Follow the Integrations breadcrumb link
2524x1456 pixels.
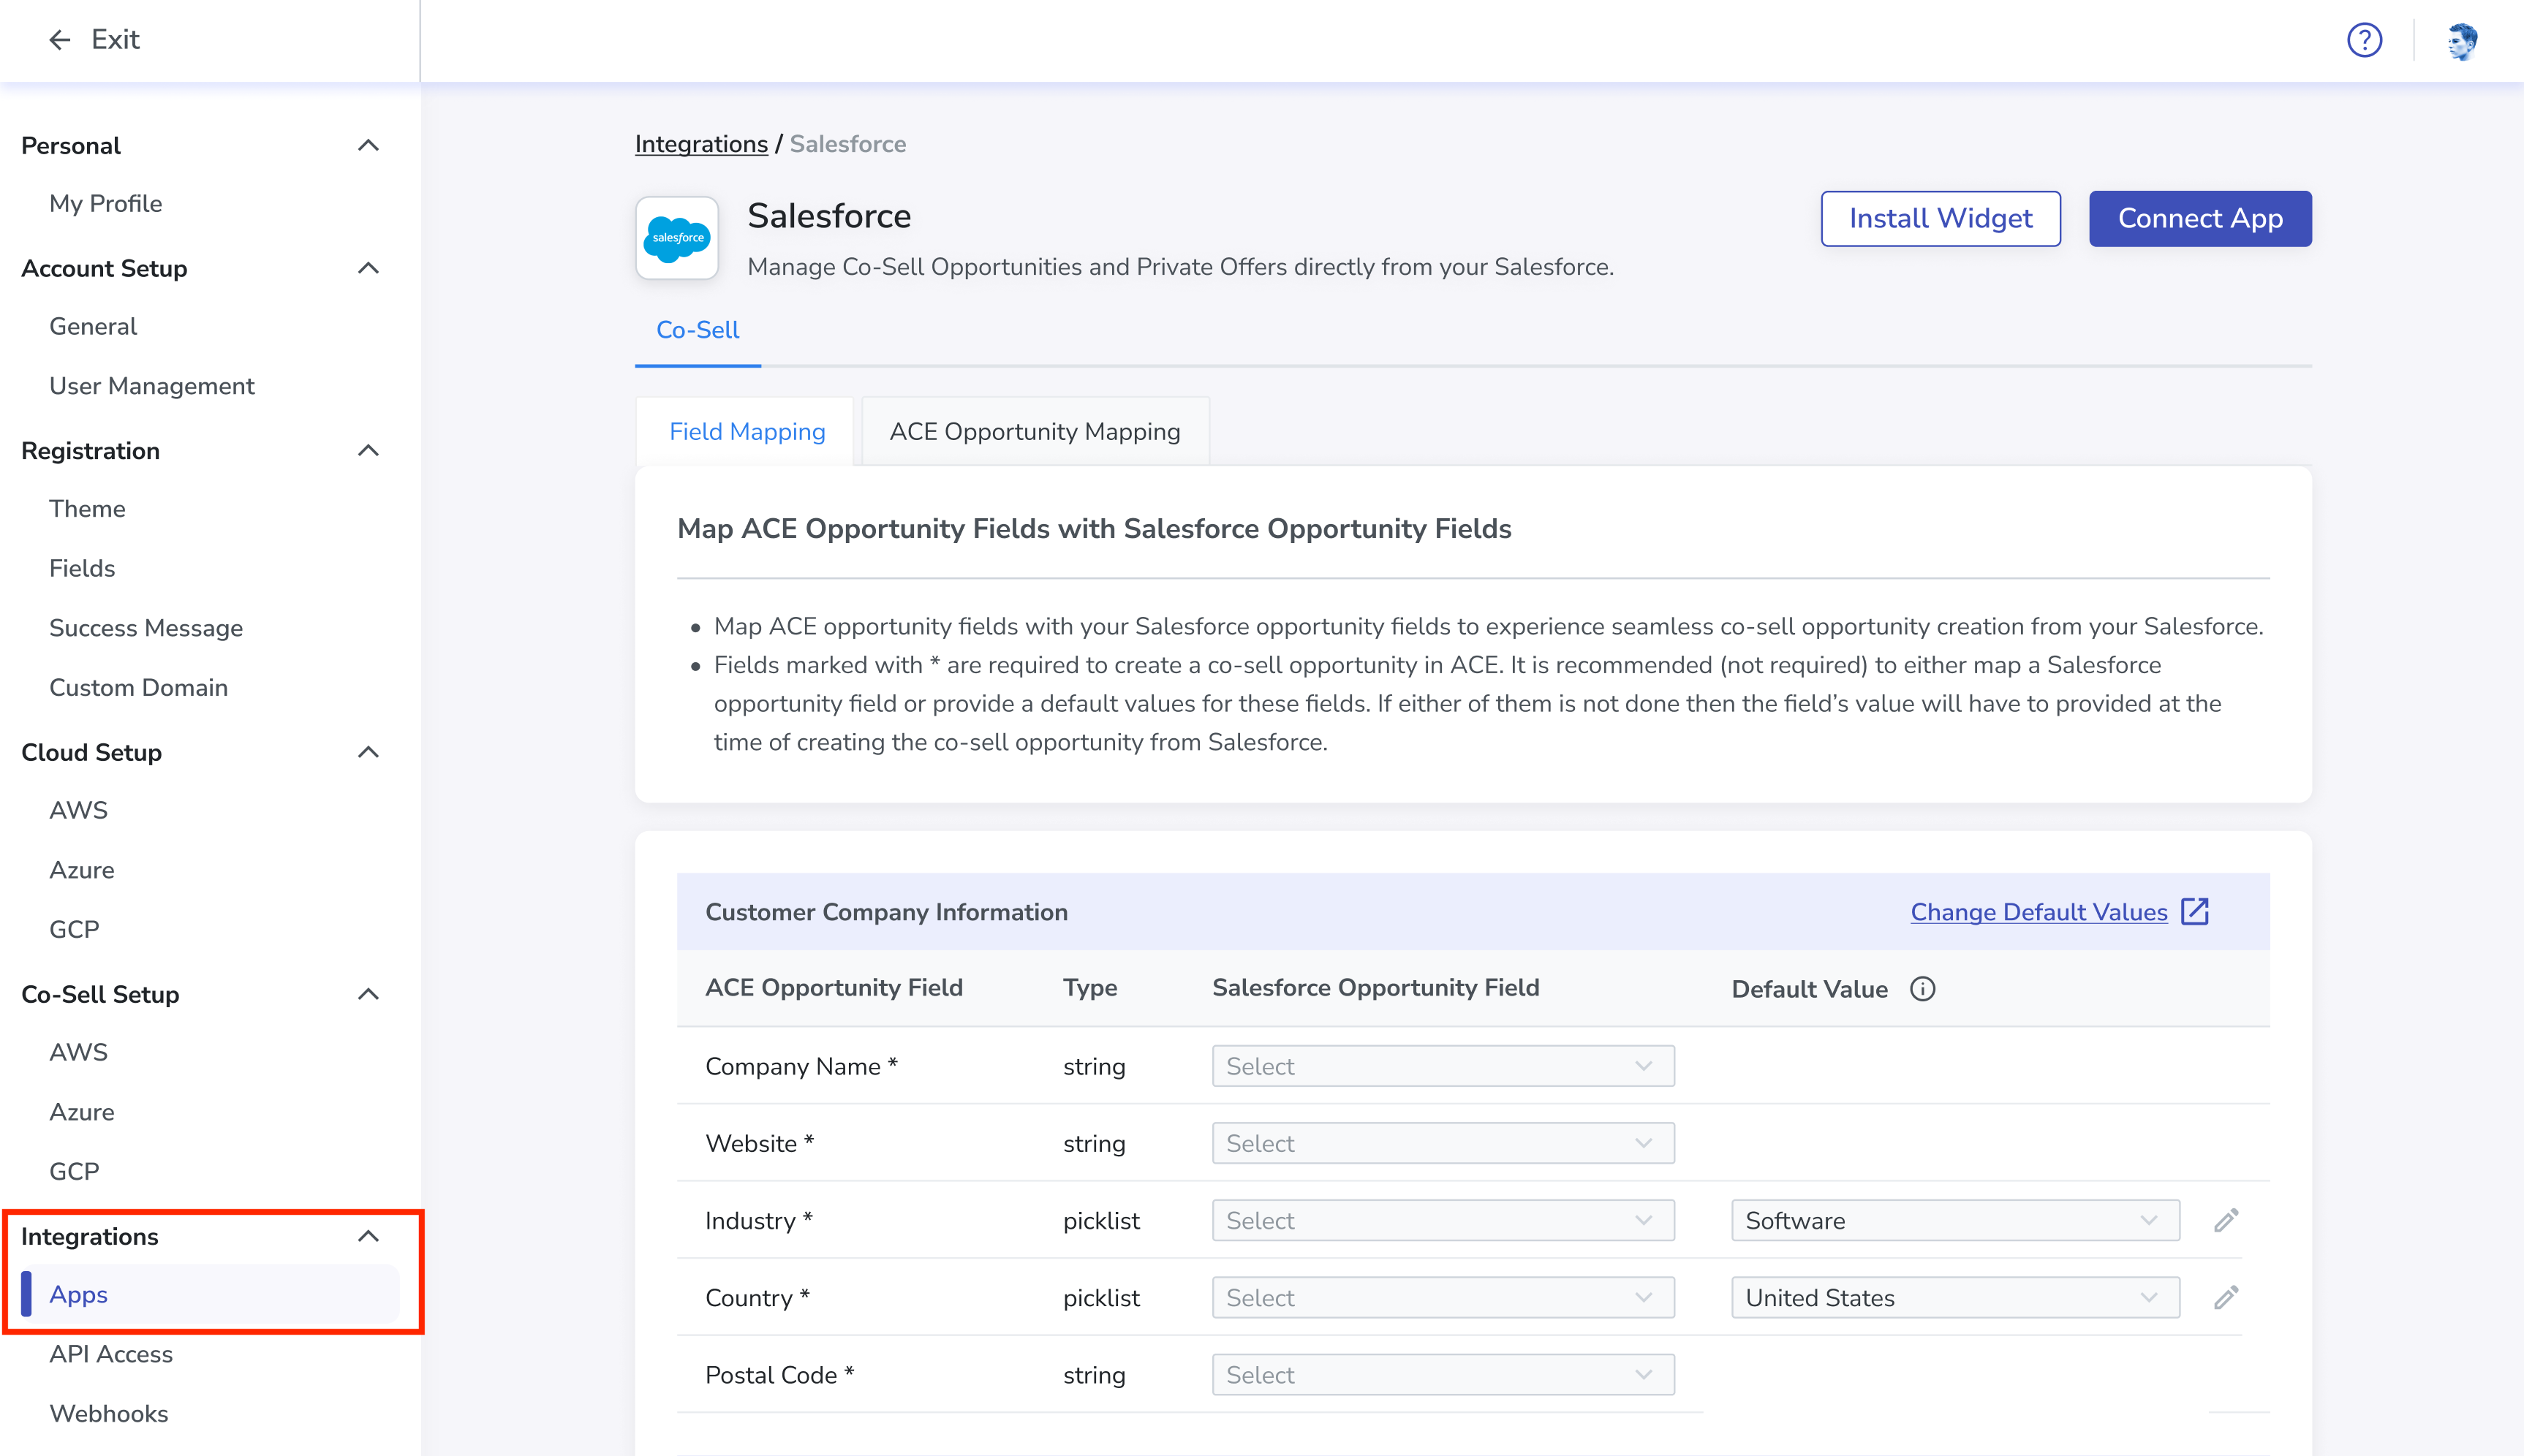click(x=701, y=144)
